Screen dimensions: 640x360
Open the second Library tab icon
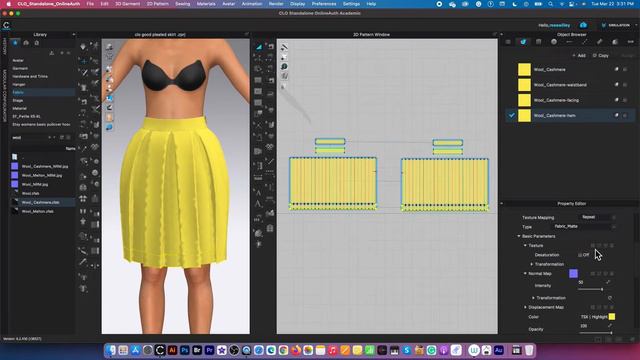(x=26, y=42)
